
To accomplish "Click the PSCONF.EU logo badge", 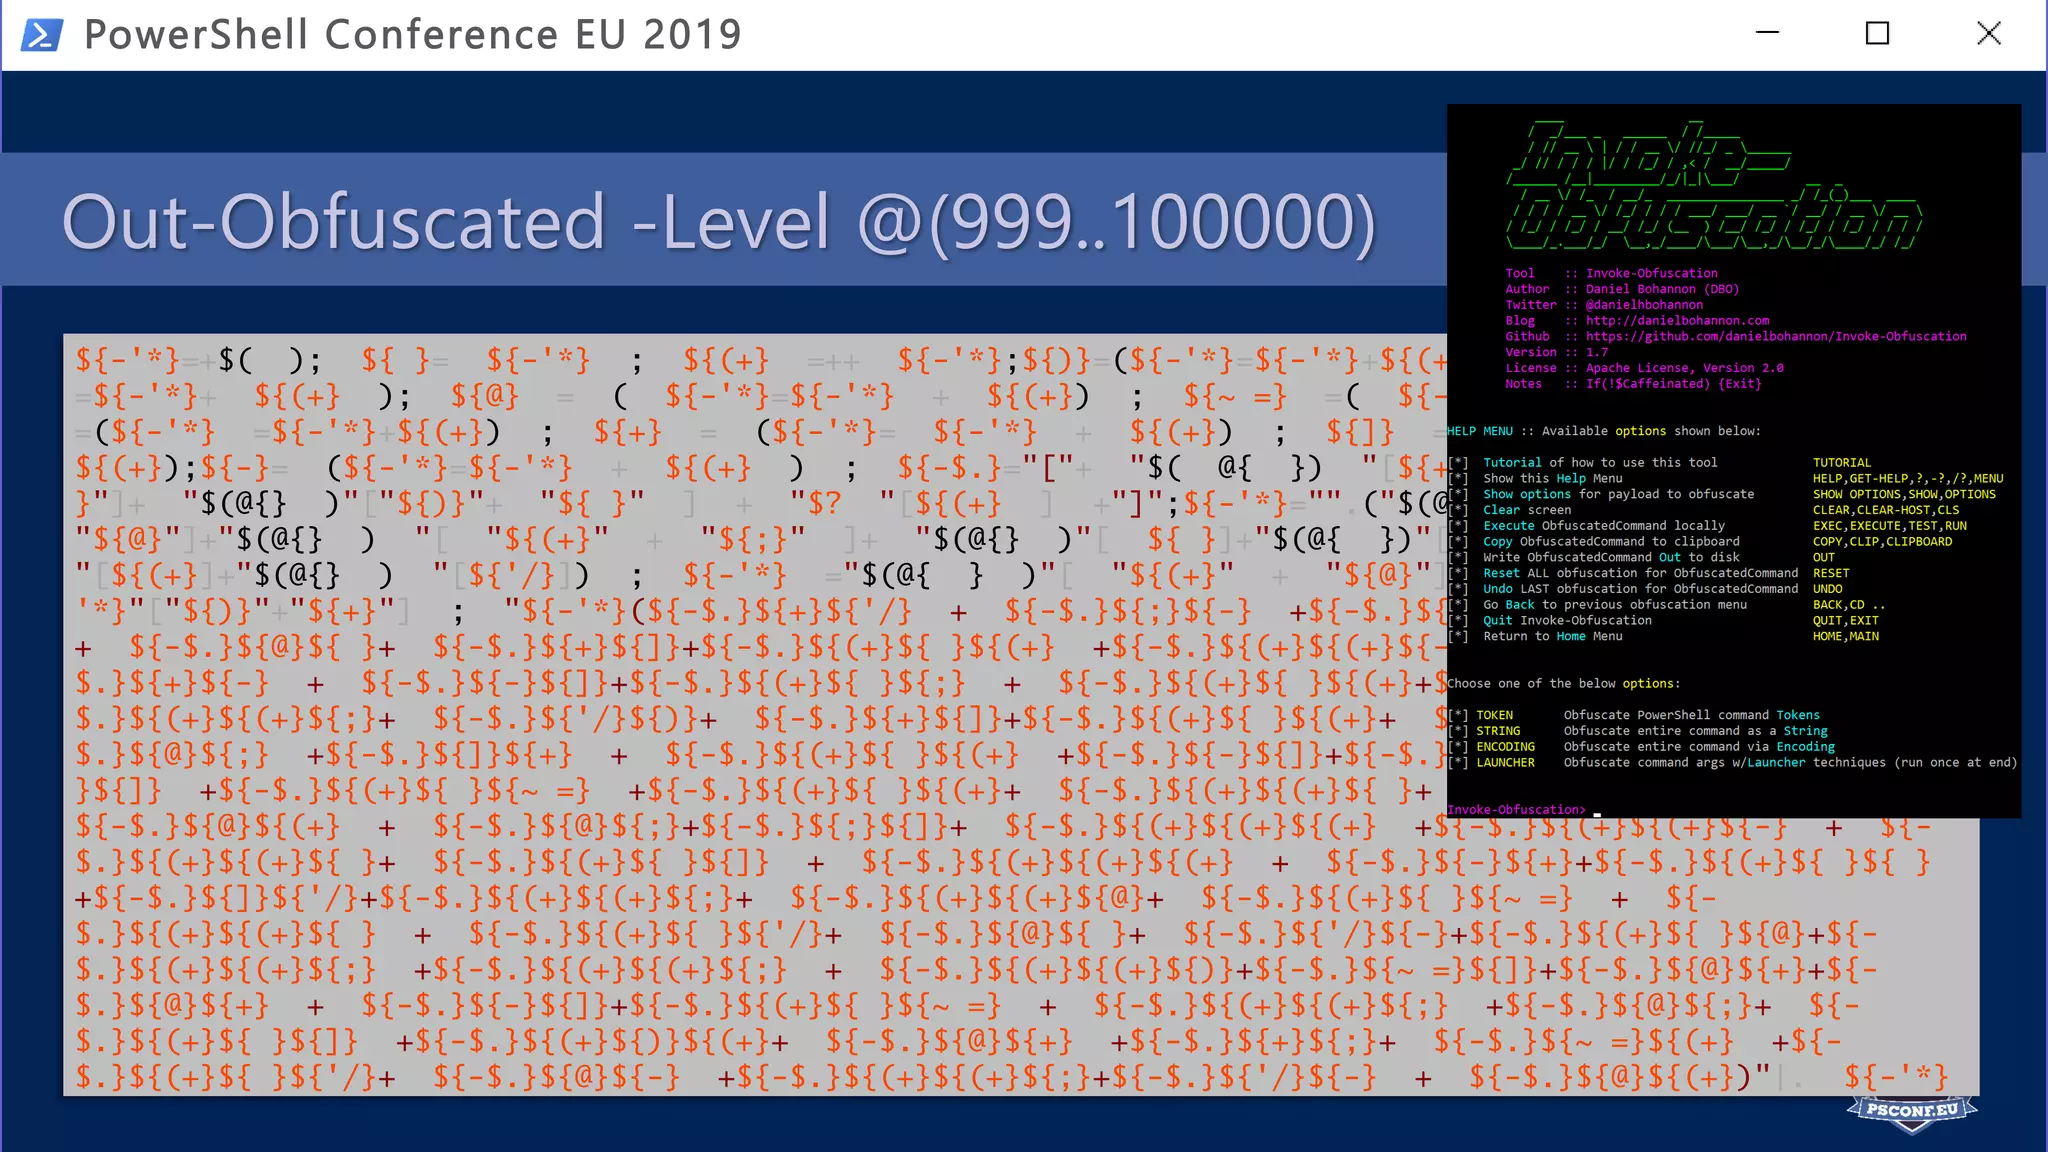I will coord(1912,1112).
